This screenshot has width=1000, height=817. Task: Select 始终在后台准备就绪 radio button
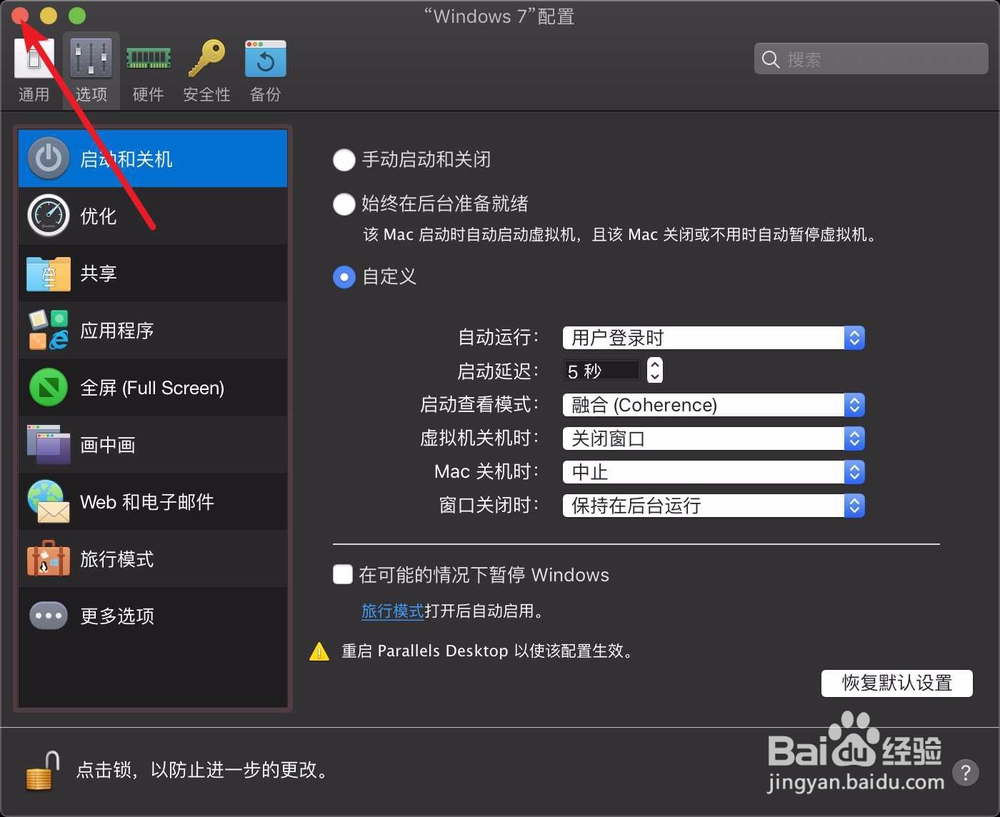[x=344, y=204]
